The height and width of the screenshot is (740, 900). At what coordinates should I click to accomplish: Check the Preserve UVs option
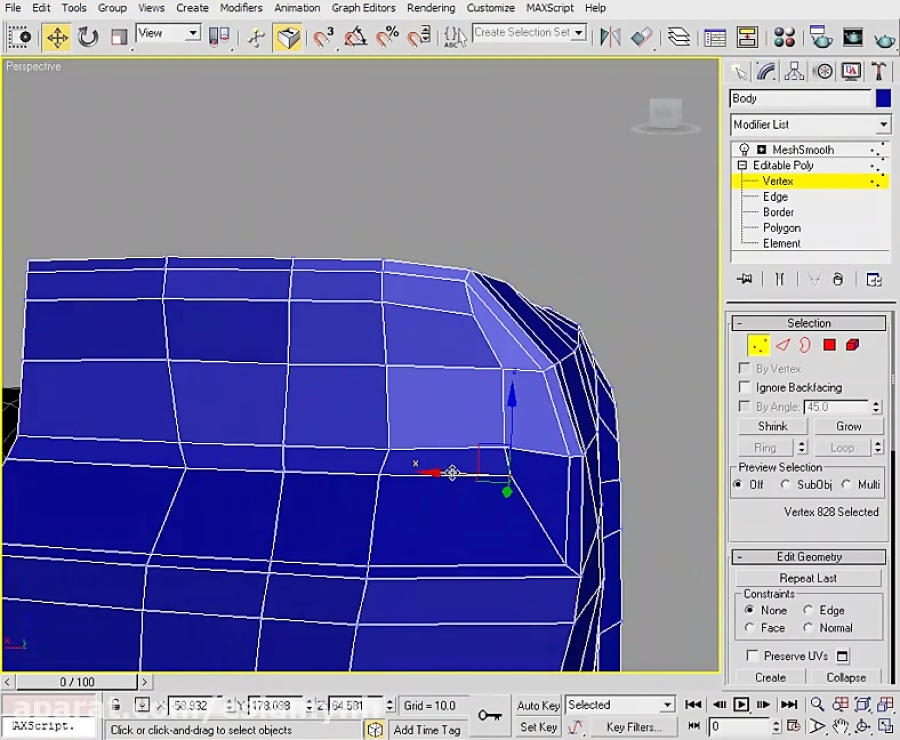pos(751,655)
